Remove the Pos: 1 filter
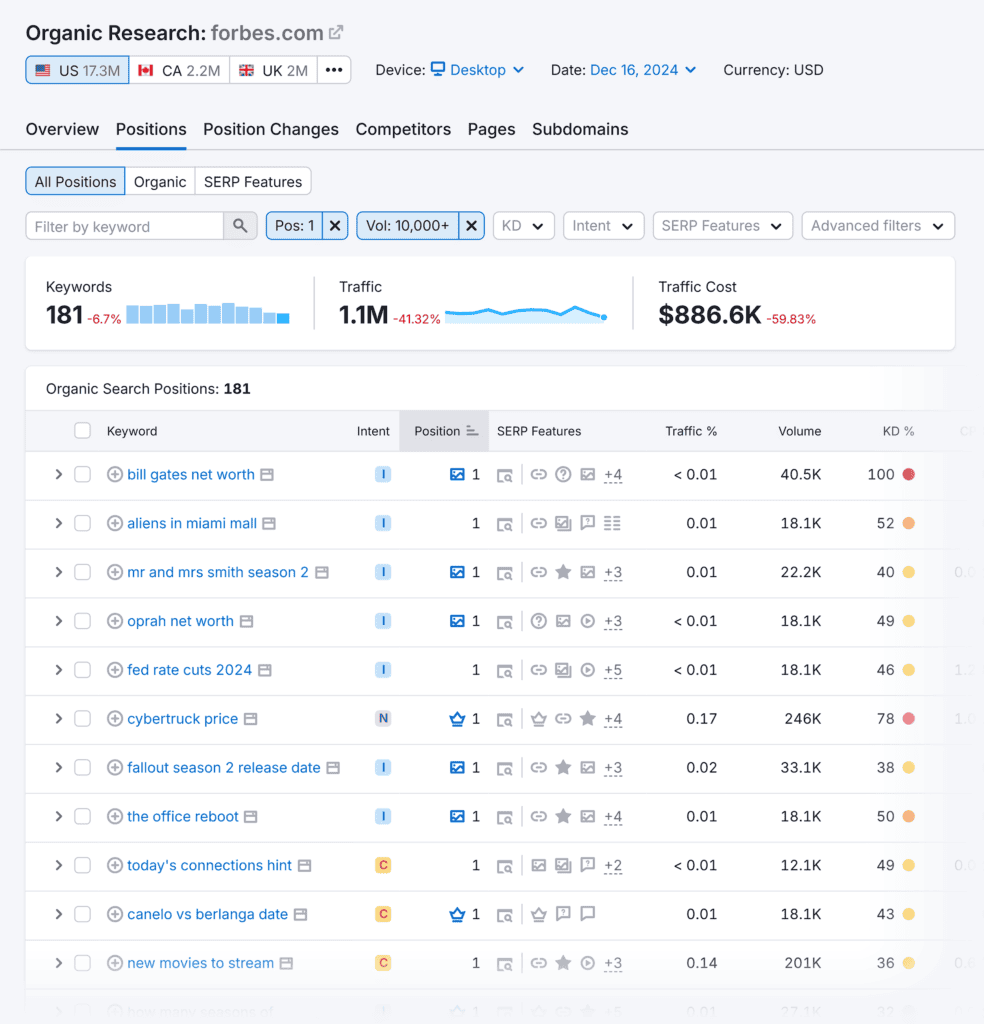Screen dimensions: 984x1024 [335, 226]
